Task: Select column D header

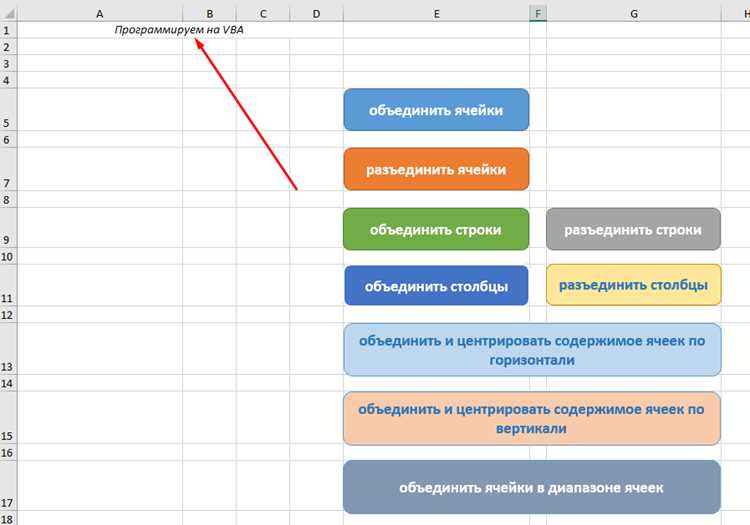Action: [316, 14]
